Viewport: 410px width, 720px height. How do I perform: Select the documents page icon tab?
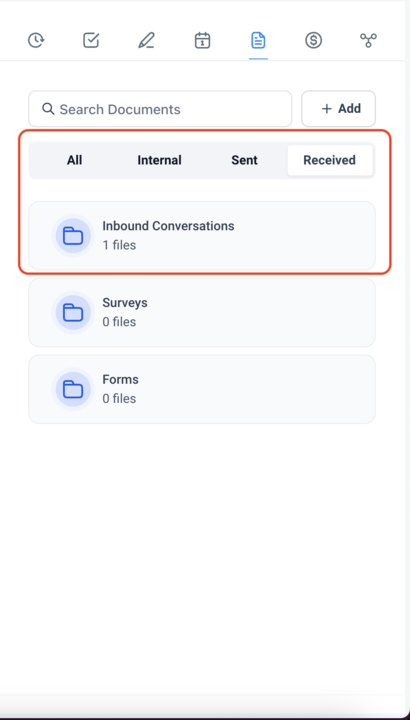pos(258,40)
